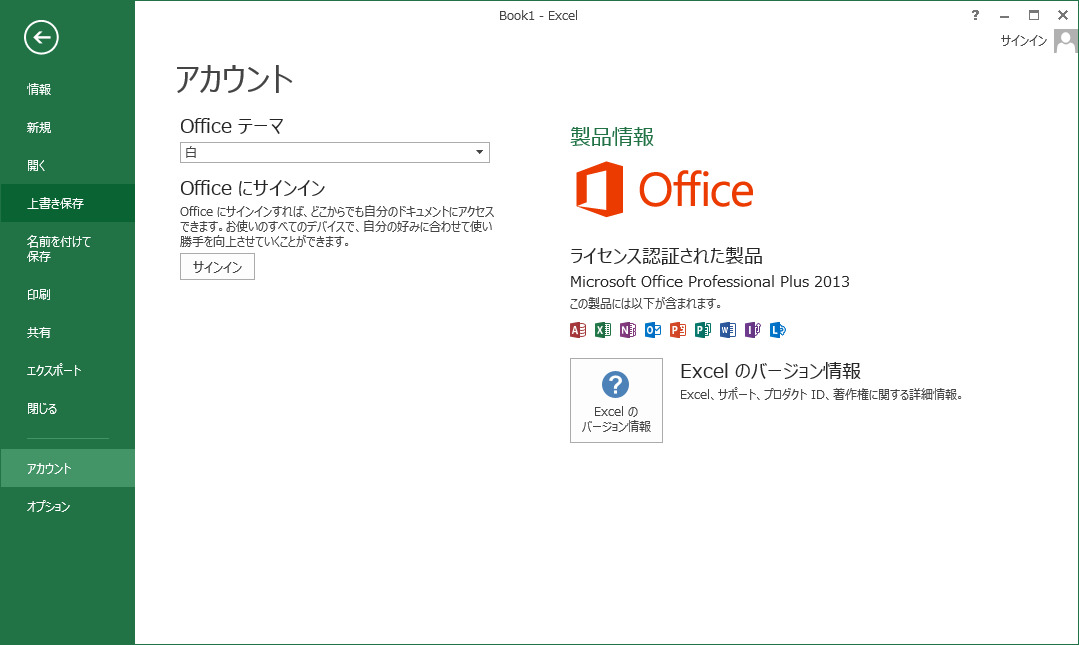This screenshot has height=645, width=1079.
Task: Choose 名前を付けて保存 from the sidebar
Action: pyautogui.click(x=59, y=248)
